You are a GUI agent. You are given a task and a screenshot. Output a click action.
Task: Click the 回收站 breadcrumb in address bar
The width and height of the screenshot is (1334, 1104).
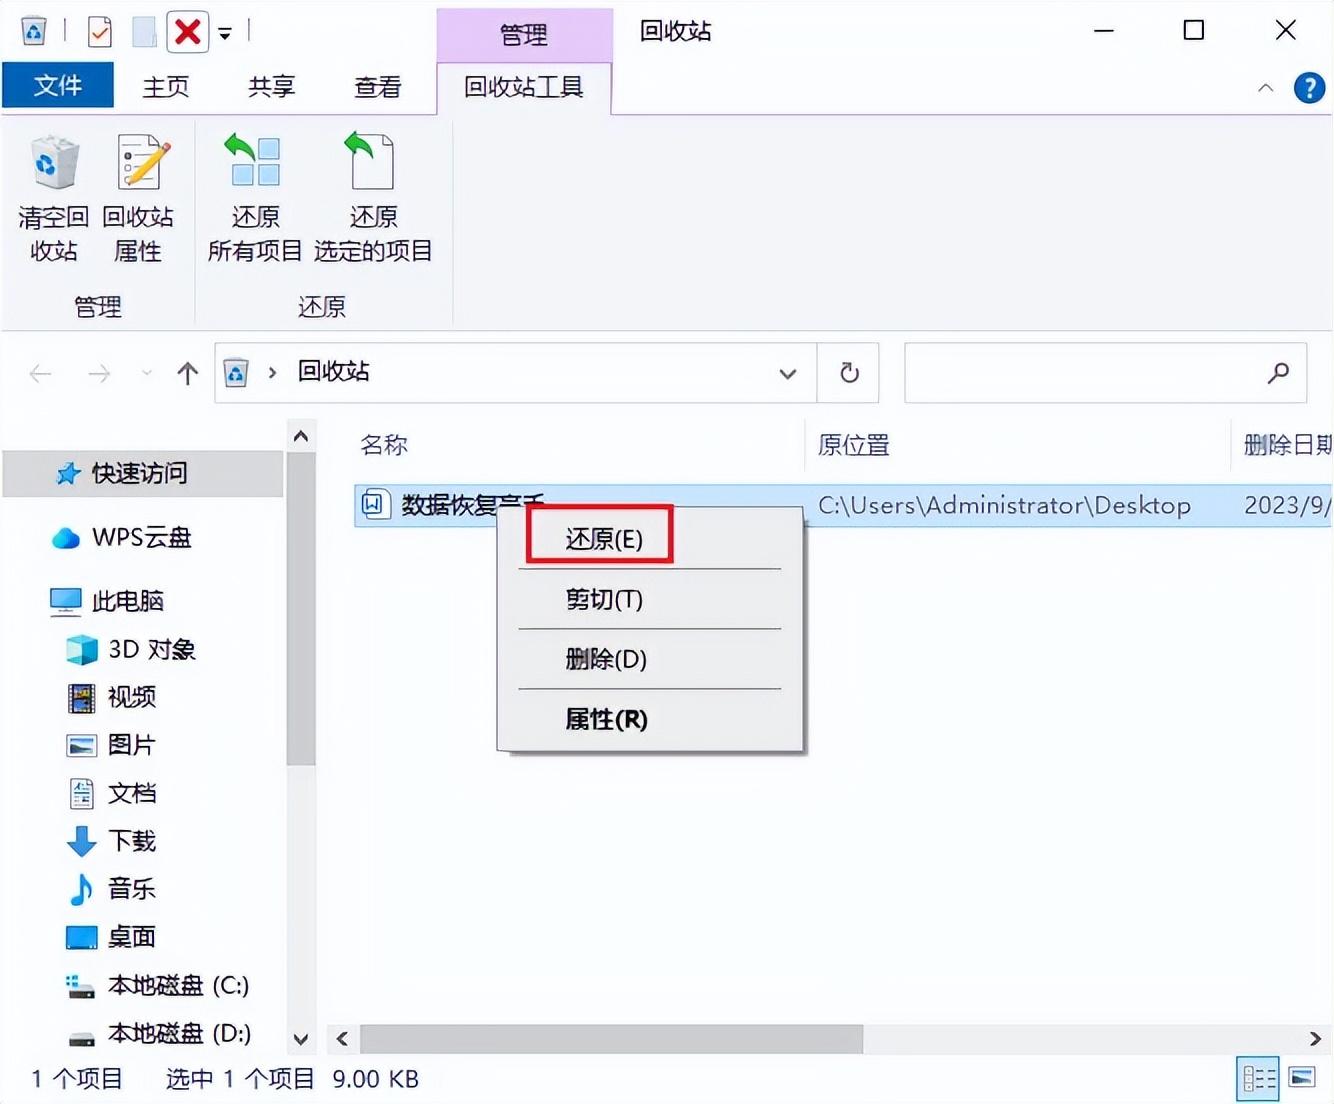click(x=334, y=372)
